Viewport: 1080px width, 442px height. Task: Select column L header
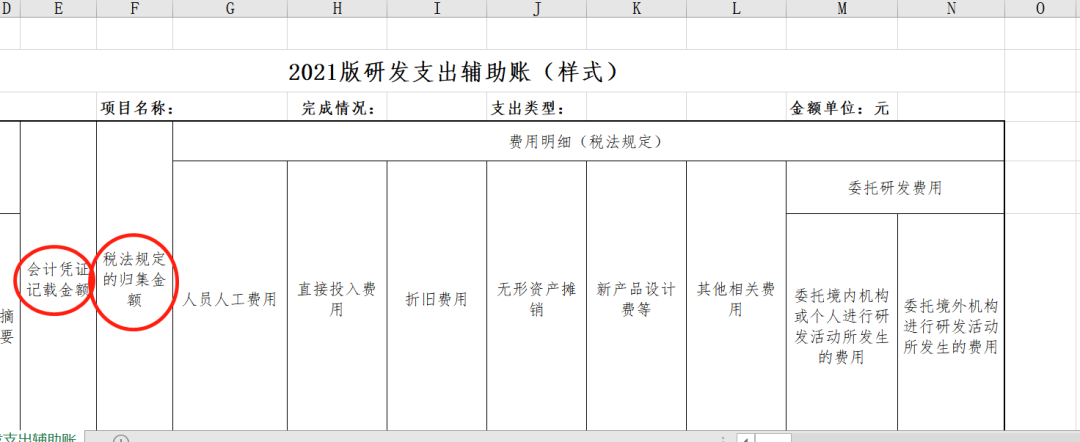click(736, 8)
